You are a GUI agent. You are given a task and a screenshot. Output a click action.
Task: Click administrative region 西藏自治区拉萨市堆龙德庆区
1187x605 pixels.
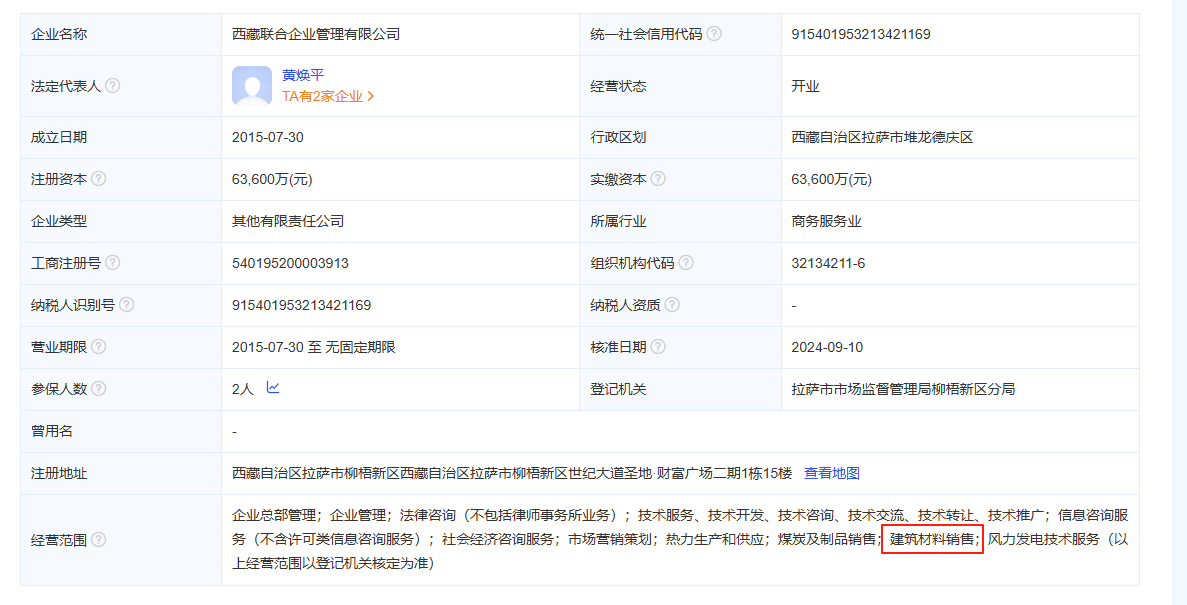pyautogui.click(x=882, y=137)
